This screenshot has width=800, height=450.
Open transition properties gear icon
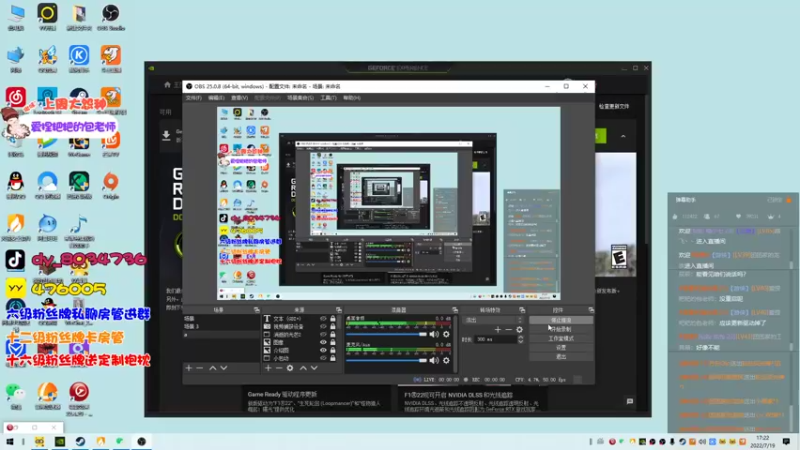[519, 330]
